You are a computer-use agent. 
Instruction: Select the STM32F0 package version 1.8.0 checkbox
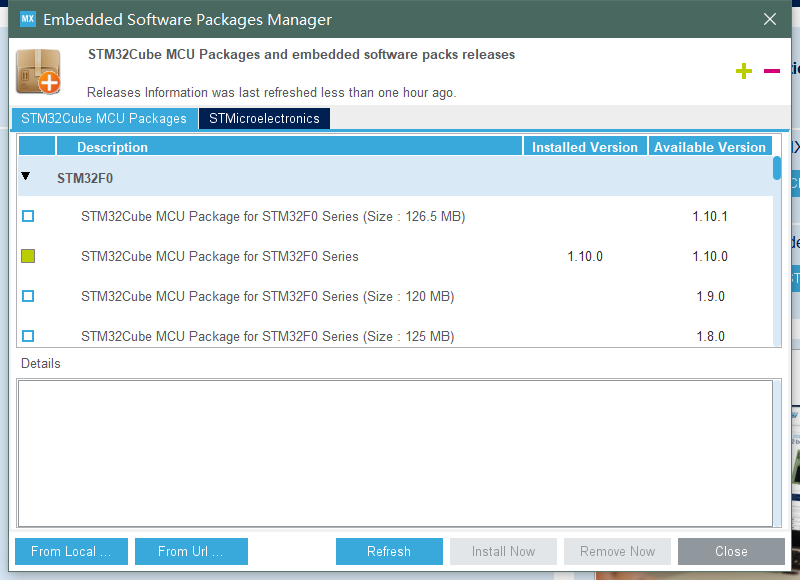tap(28, 336)
